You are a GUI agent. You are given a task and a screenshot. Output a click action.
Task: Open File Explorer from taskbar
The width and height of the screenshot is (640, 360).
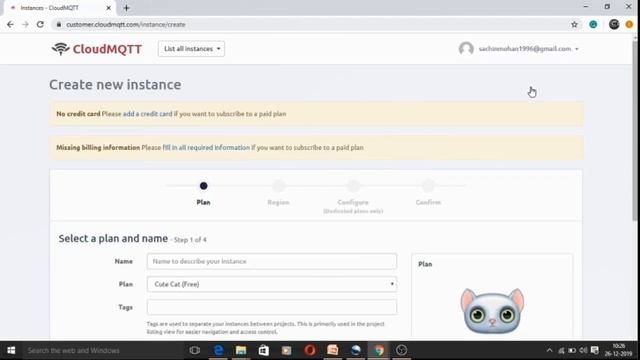pos(241,350)
